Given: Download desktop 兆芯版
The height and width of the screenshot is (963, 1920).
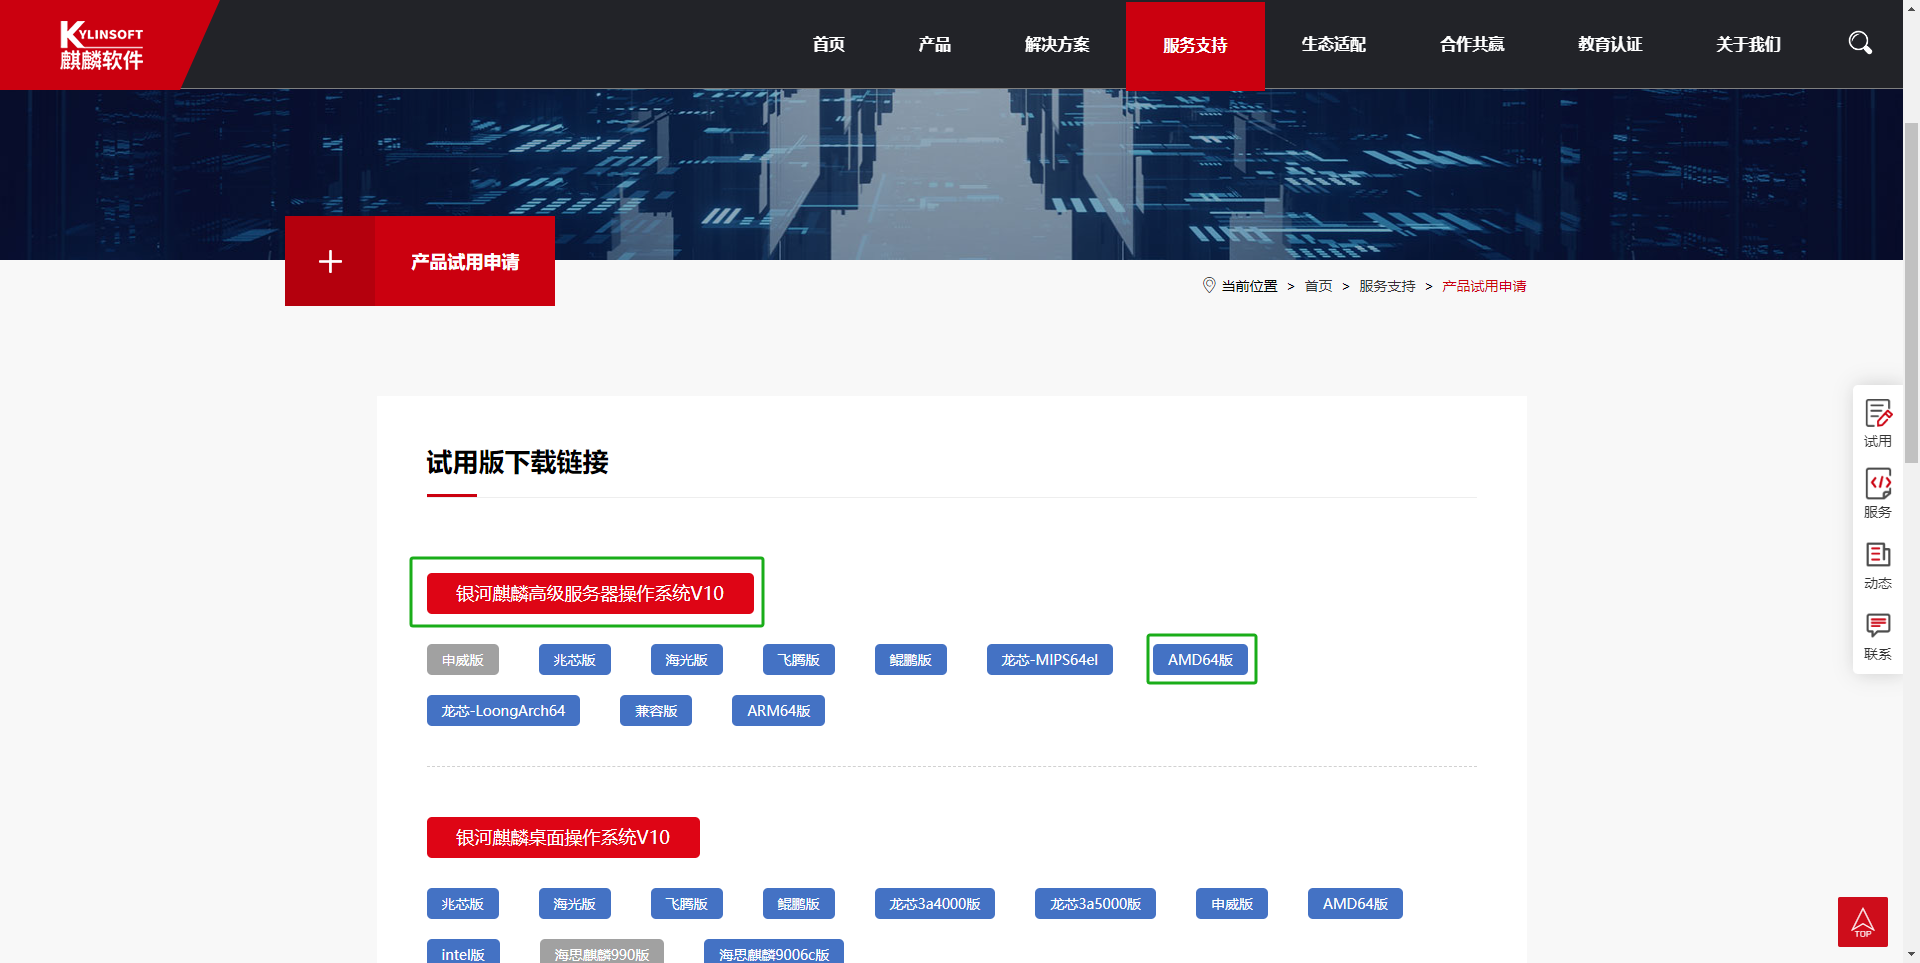Looking at the screenshot, I should pyautogui.click(x=463, y=904).
